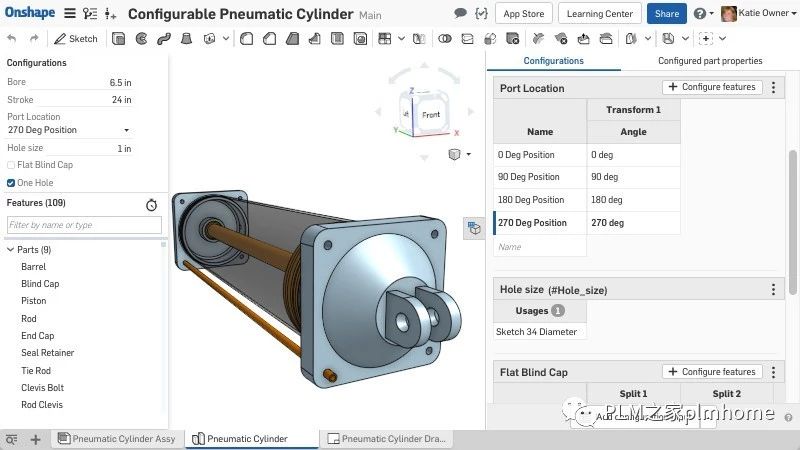
Task: Enable the Flat Blind Cap checkbox
Action: tap(11, 165)
